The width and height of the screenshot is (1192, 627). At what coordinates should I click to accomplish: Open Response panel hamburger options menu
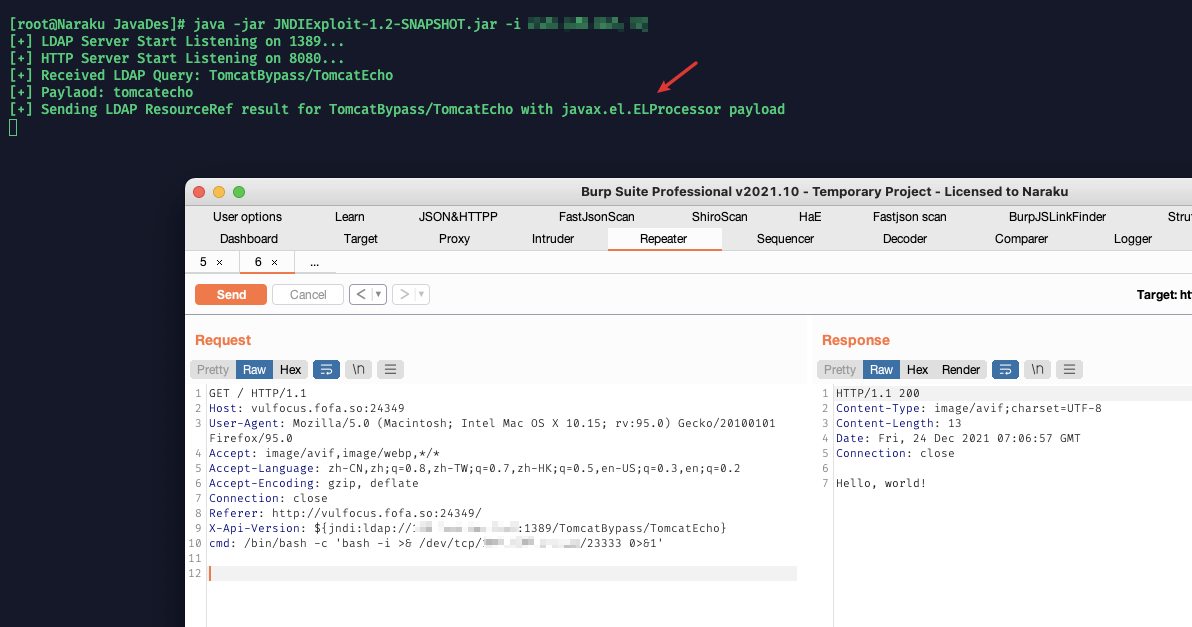[x=1069, y=369]
